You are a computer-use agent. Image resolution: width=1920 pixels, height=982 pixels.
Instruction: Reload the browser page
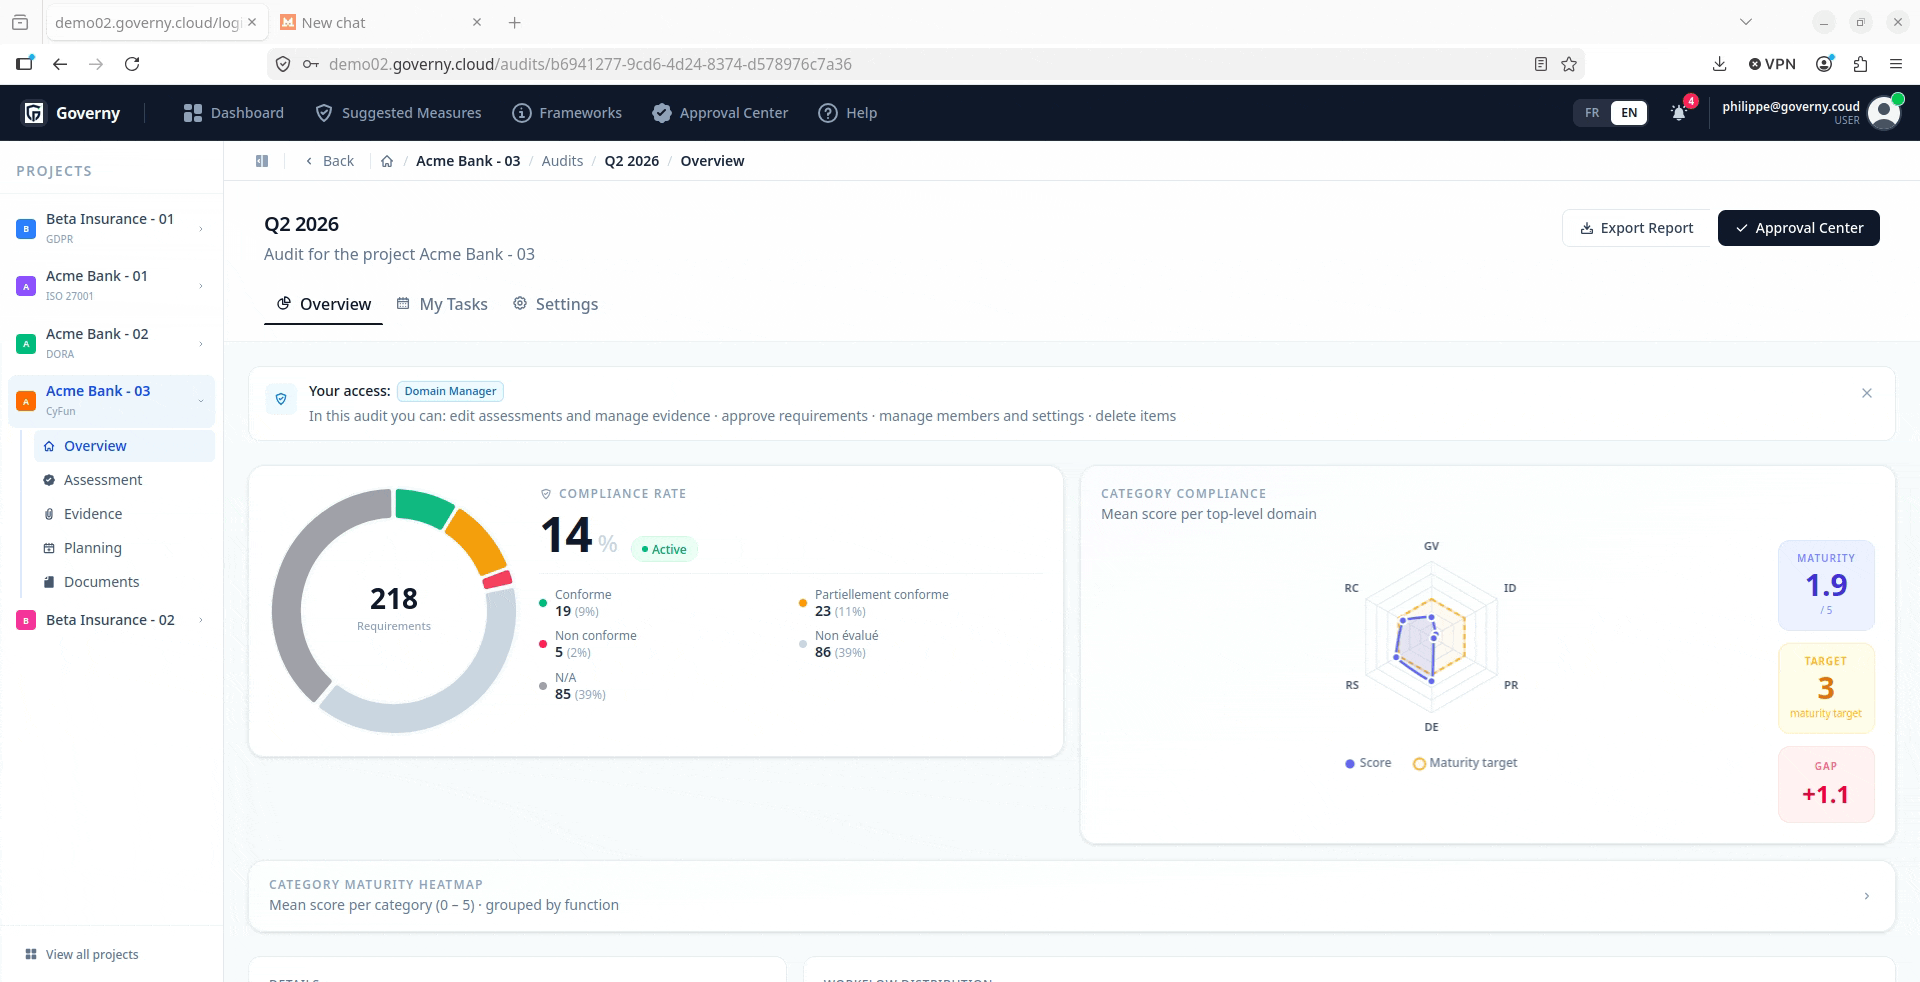point(132,64)
